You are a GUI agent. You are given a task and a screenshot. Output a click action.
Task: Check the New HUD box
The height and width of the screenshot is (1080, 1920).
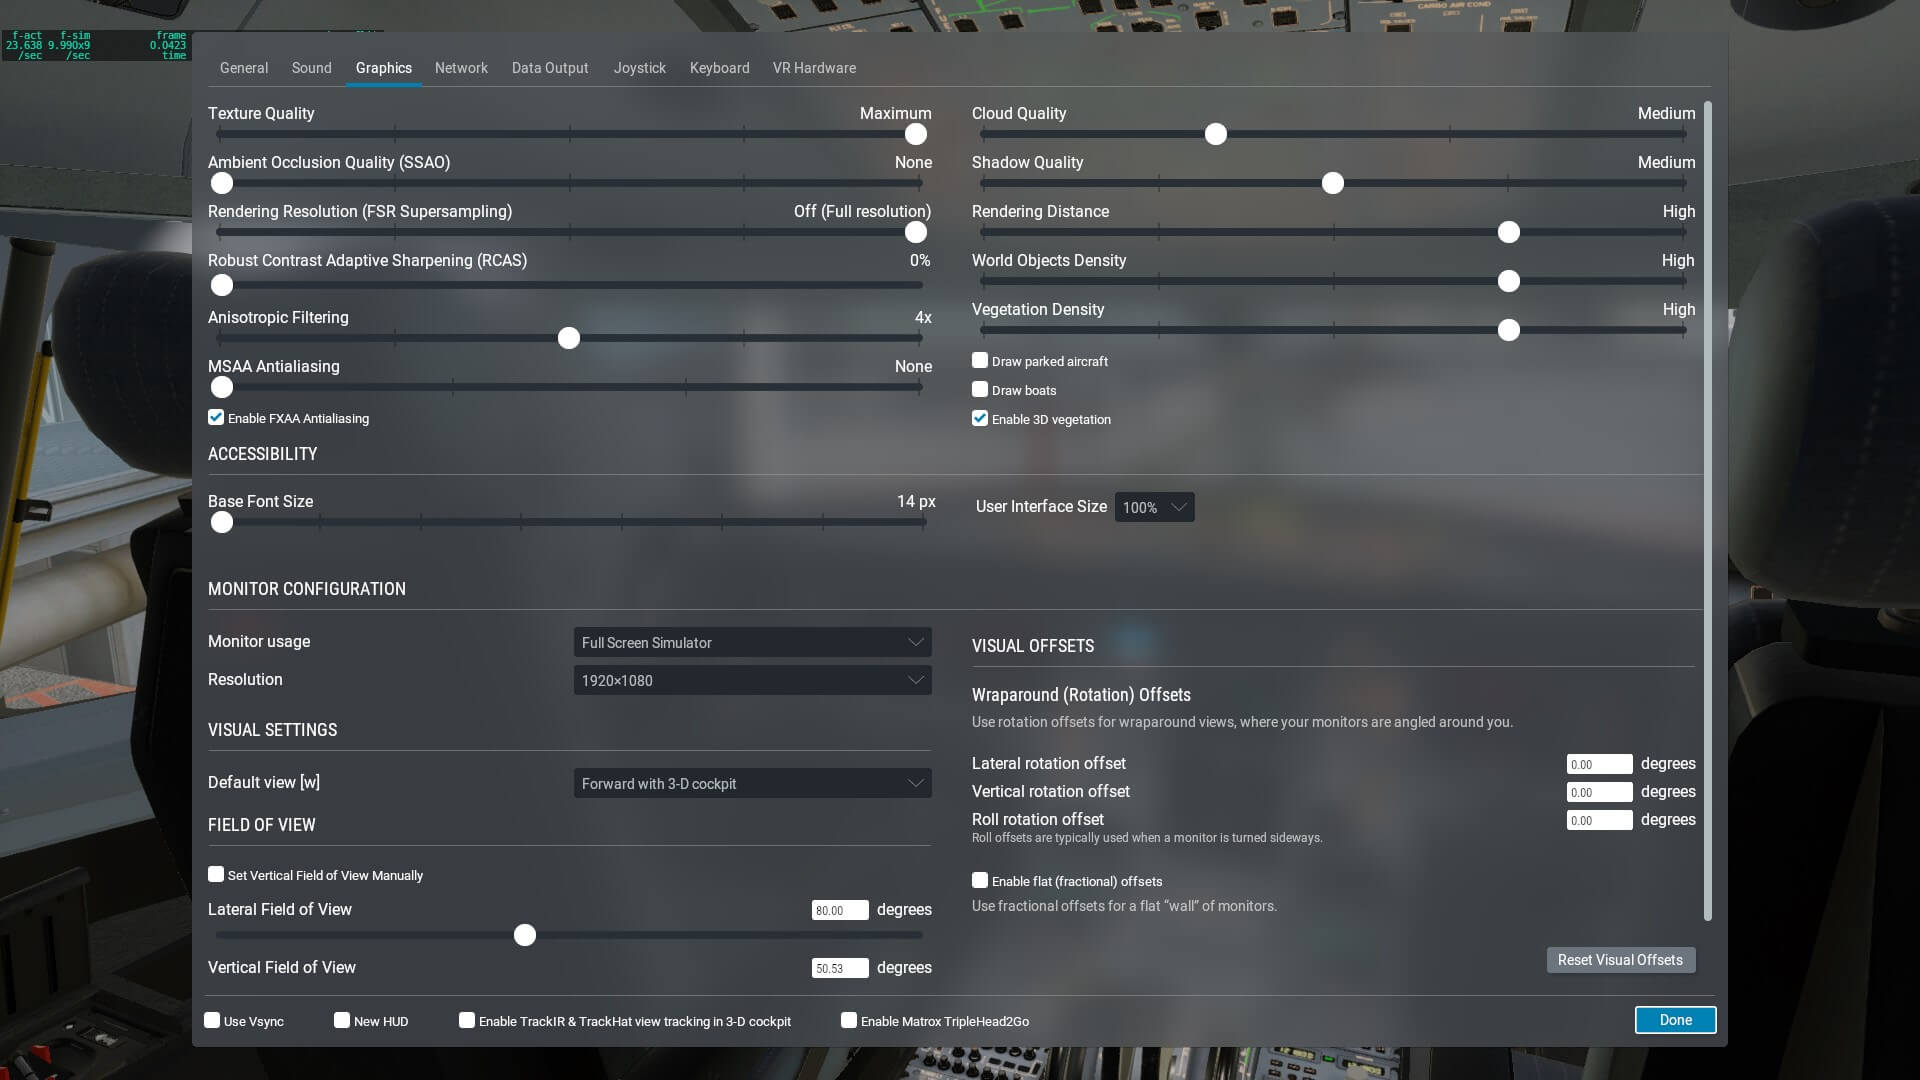click(x=342, y=1021)
